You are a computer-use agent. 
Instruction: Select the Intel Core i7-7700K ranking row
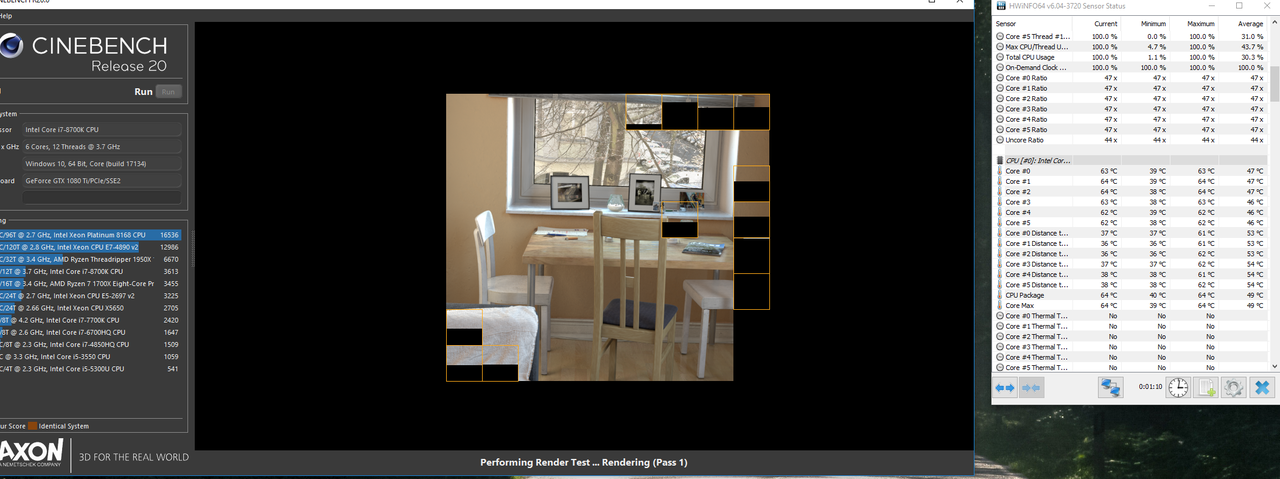91,320
